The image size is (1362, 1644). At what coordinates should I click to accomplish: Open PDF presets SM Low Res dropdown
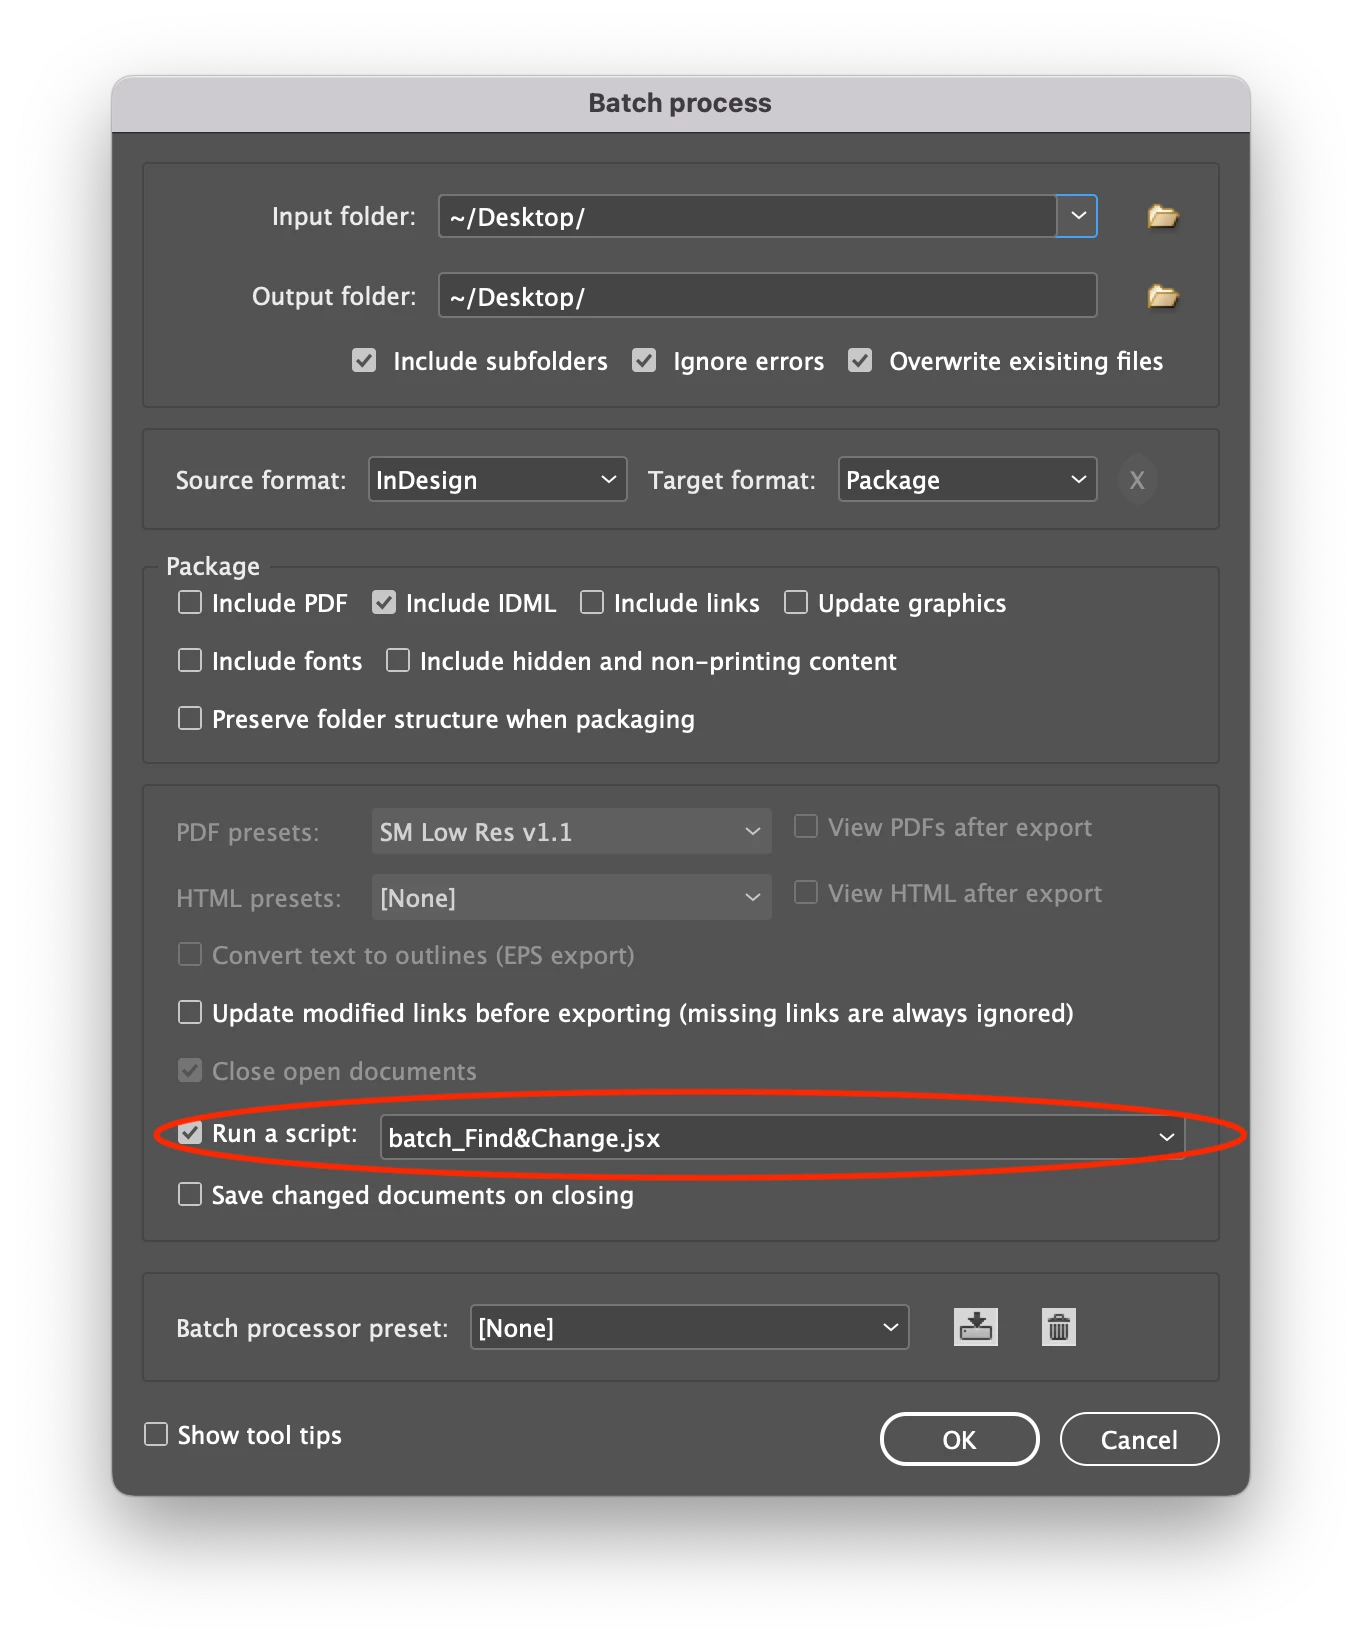571,831
